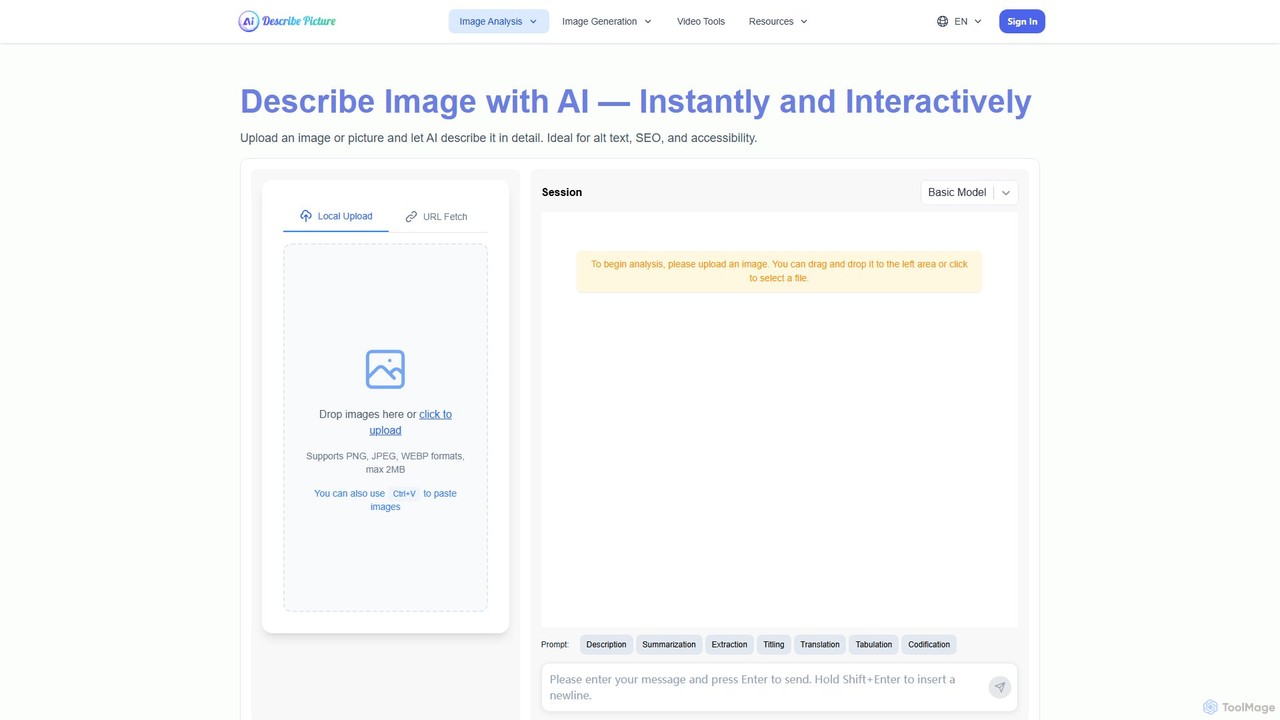Click the 'Upload an image or picture' subtitle
Viewport: 1280px width, 720px height.
498,138
